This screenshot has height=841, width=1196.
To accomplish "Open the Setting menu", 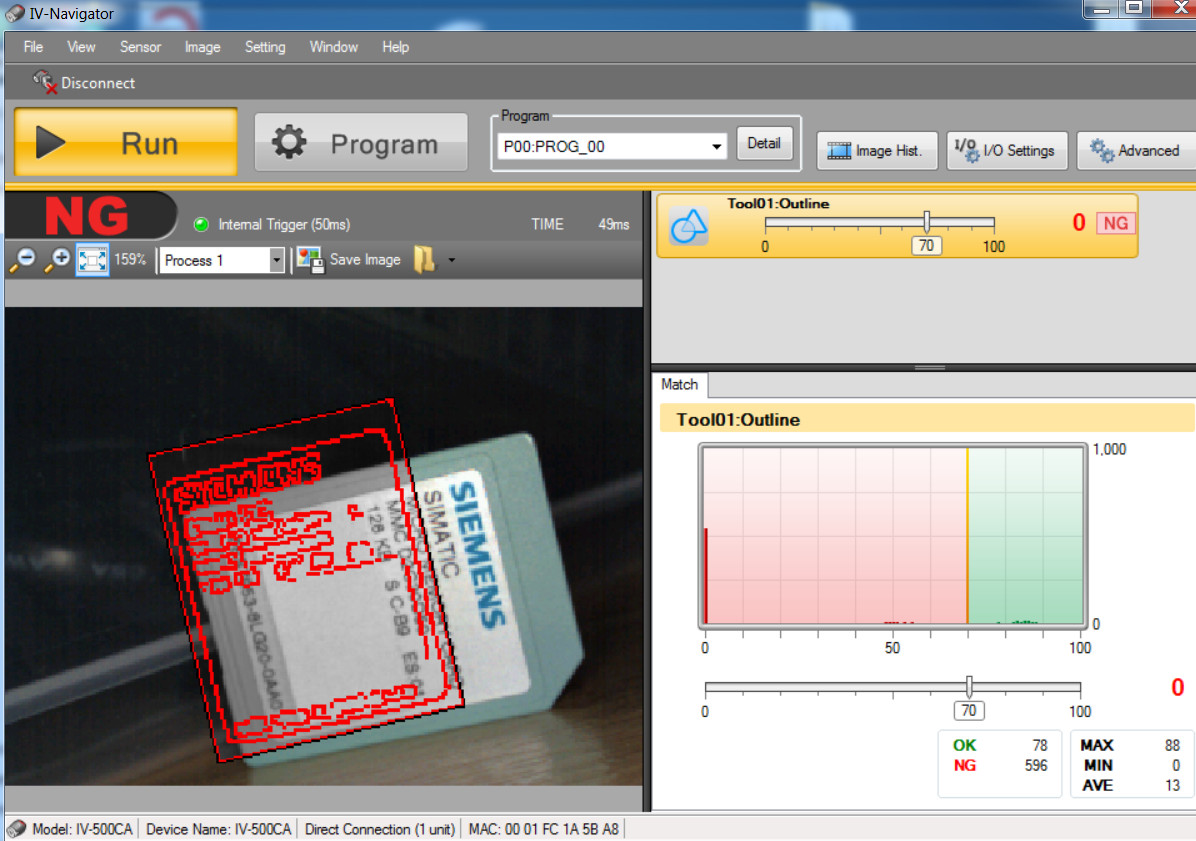I will (x=265, y=47).
